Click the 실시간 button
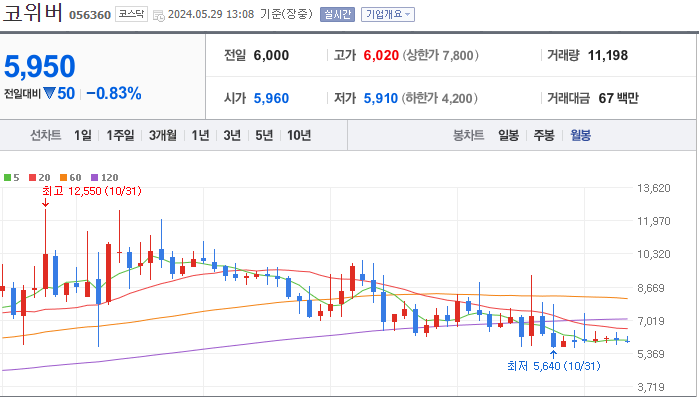This screenshot has width=699, height=397. click(337, 14)
